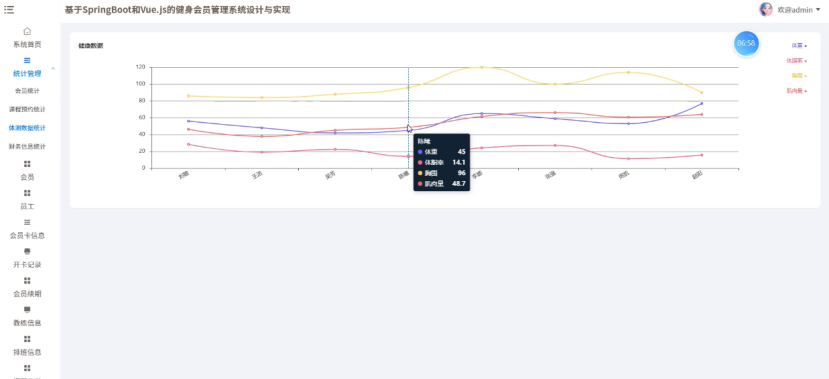
Task: Open the 欢迎admin user dropdown arrow
Action: click(818, 10)
